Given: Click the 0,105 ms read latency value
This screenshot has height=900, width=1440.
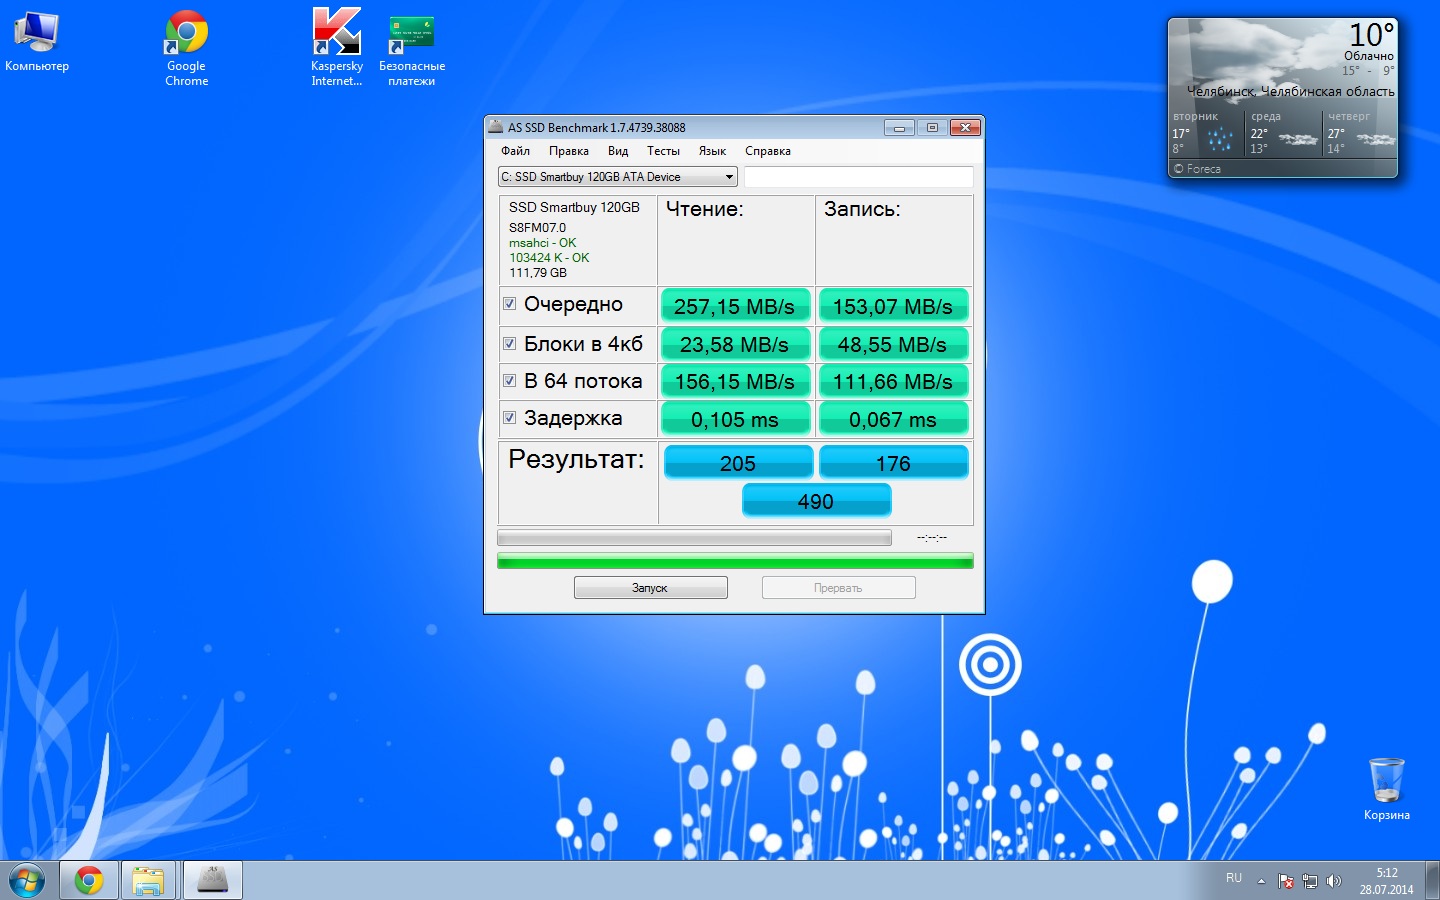Looking at the screenshot, I should [735, 419].
